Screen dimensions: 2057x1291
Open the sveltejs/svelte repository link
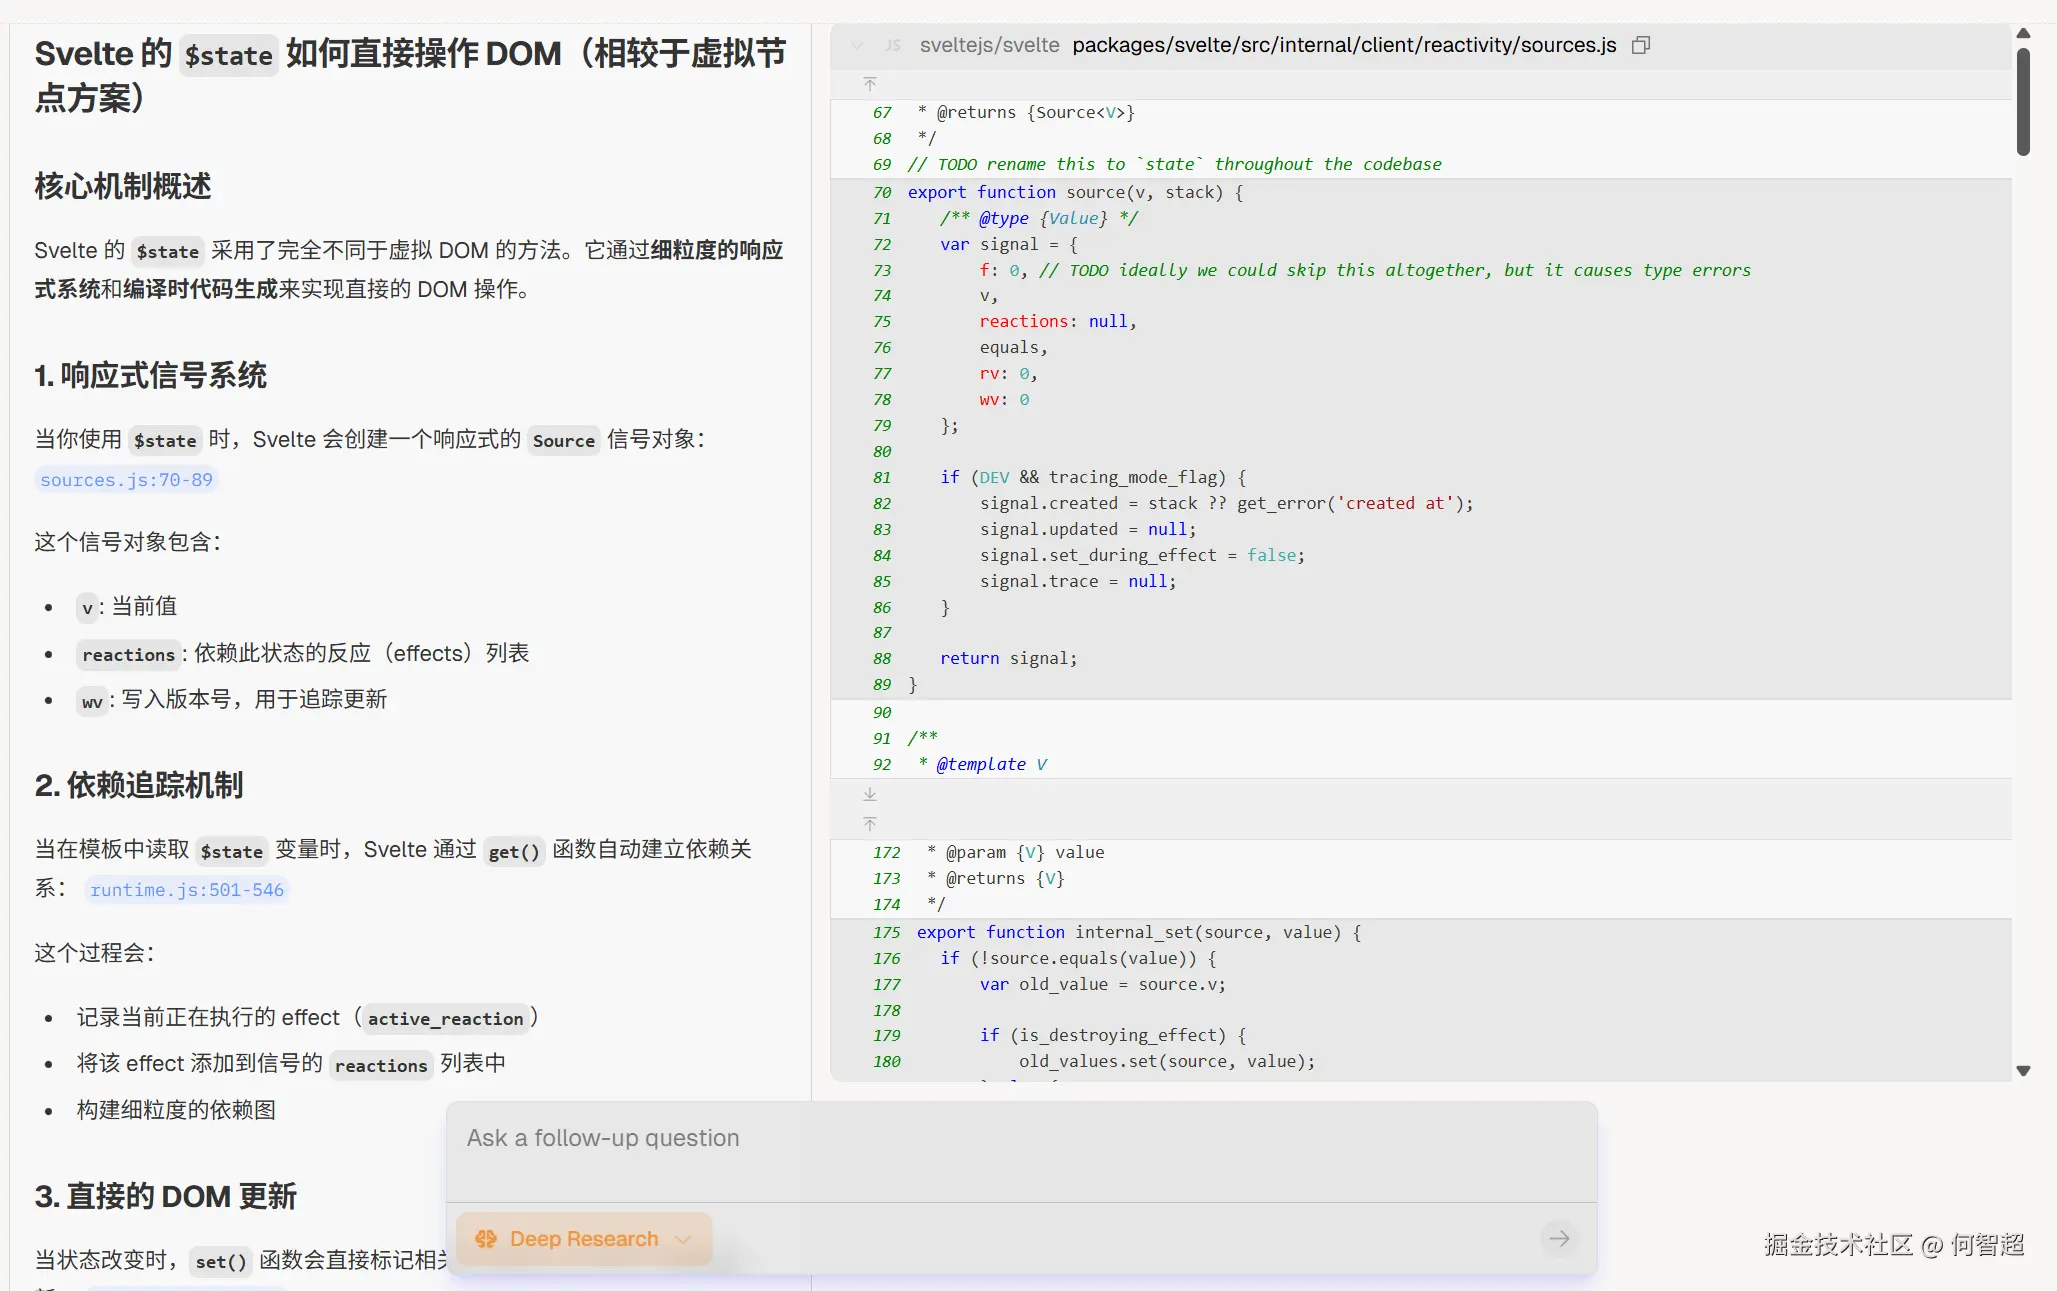coord(989,45)
